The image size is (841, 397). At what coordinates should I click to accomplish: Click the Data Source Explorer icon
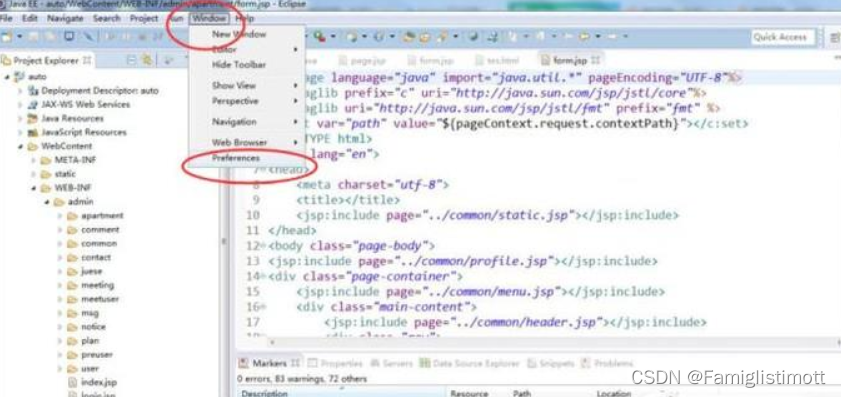(x=425, y=363)
